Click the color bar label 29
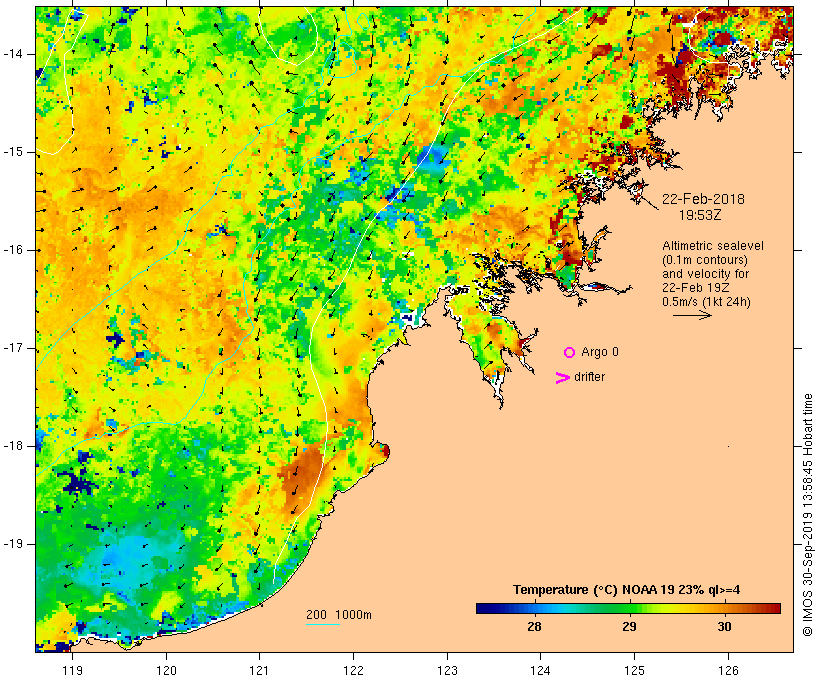This screenshot has height=680, width=820. tap(629, 627)
